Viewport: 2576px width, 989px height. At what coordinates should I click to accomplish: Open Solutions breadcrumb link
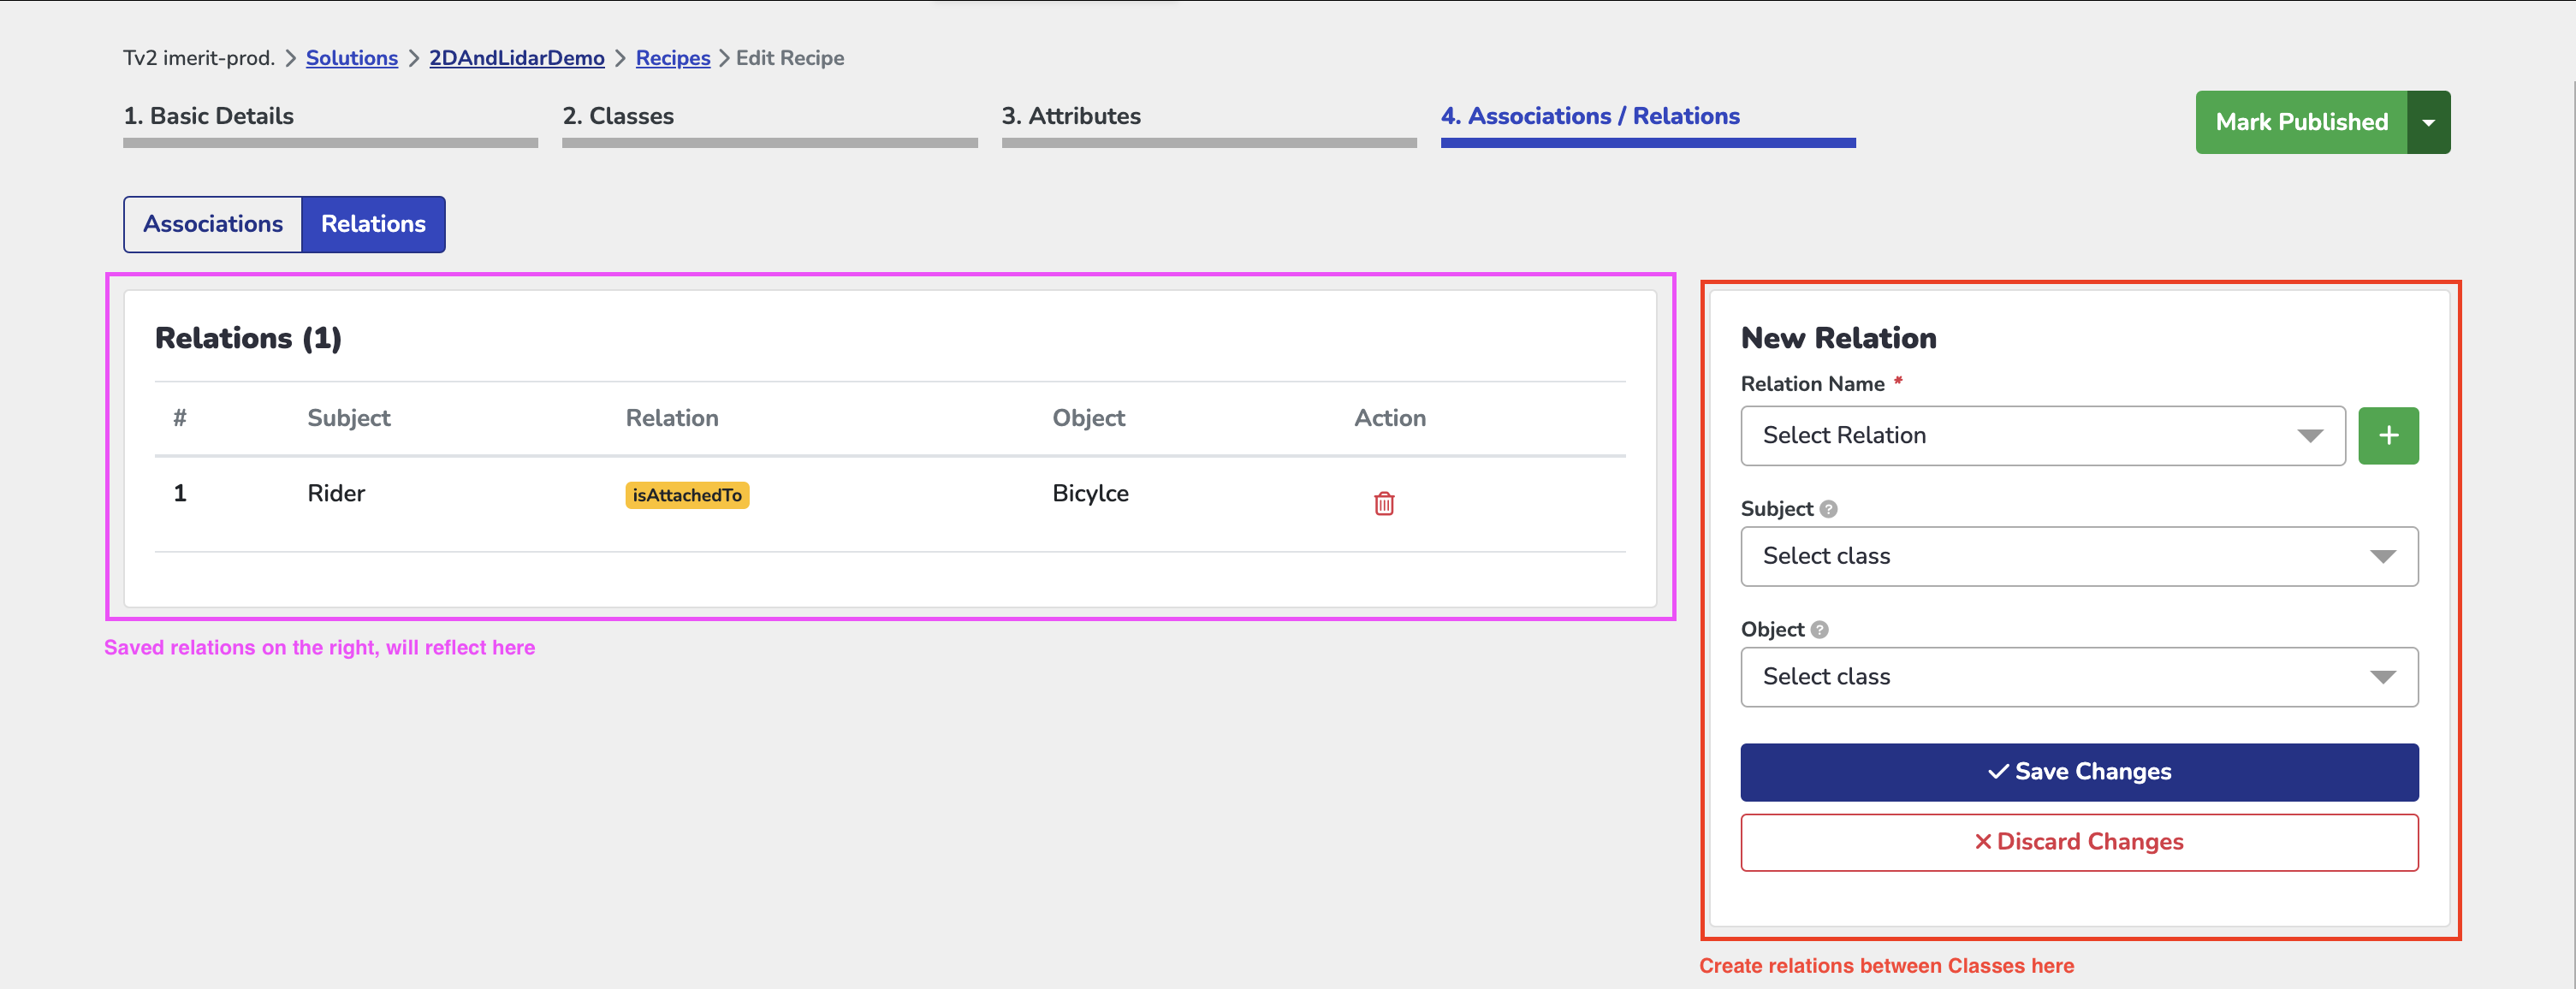(351, 58)
